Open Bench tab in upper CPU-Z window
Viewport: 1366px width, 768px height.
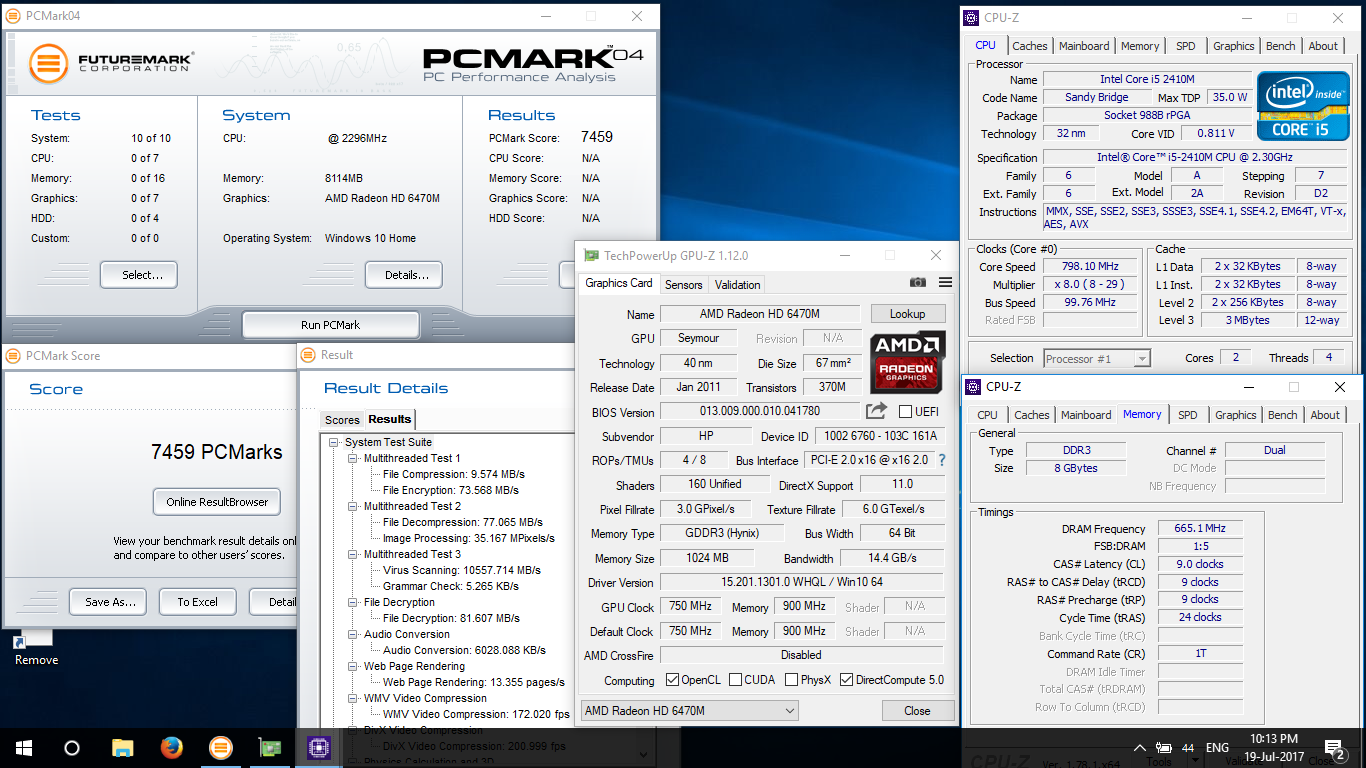1281,46
